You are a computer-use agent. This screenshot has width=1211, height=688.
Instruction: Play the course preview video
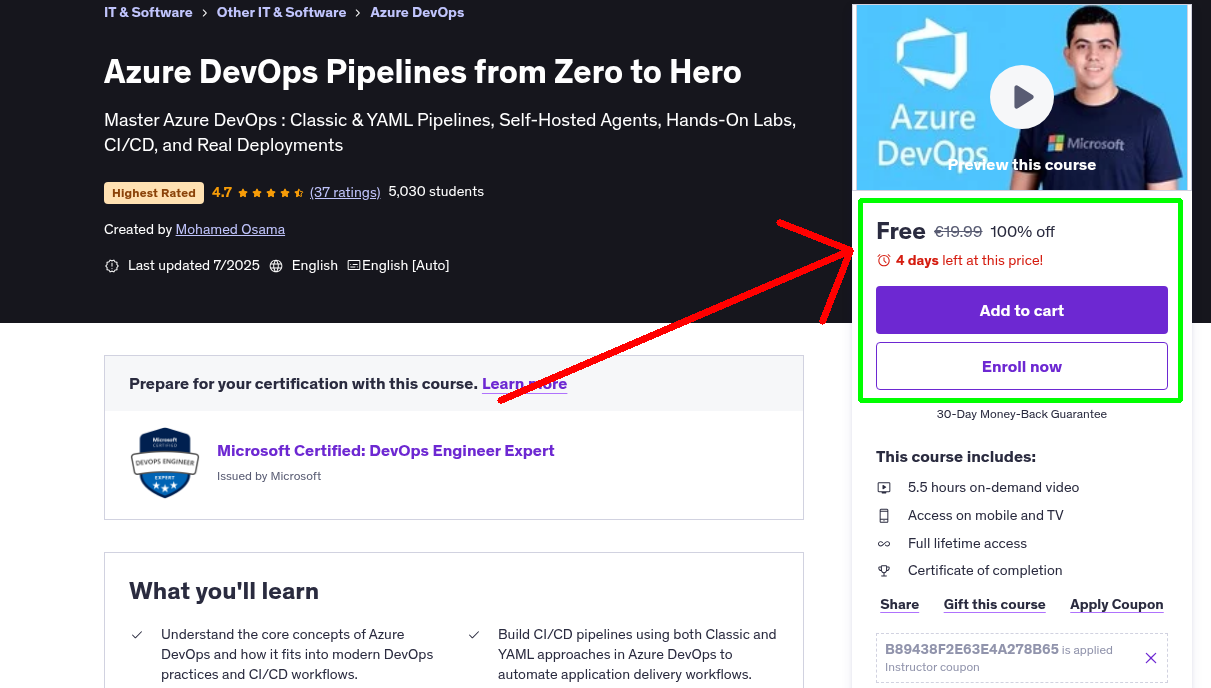click(x=1022, y=97)
